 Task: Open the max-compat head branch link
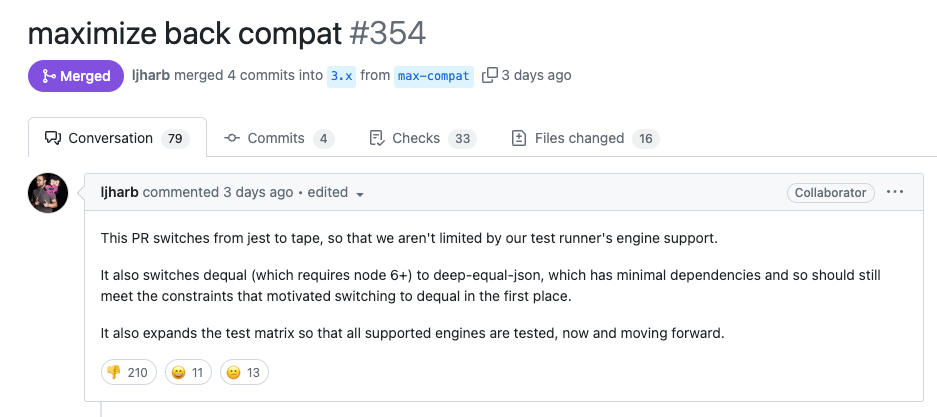click(x=433, y=76)
